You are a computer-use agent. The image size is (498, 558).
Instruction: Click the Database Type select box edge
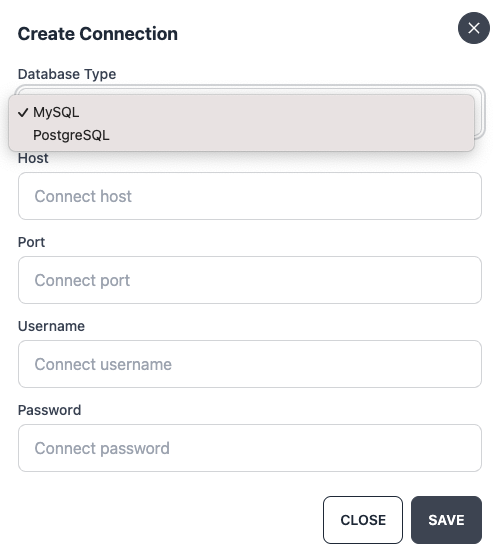pos(479,112)
